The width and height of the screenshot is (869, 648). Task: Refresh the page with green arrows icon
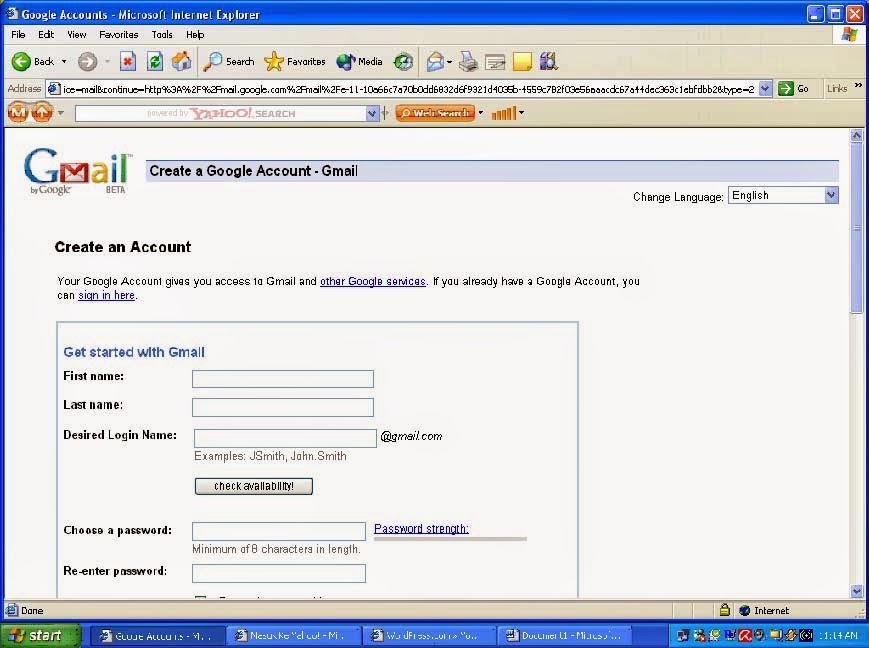pyautogui.click(x=155, y=62)
